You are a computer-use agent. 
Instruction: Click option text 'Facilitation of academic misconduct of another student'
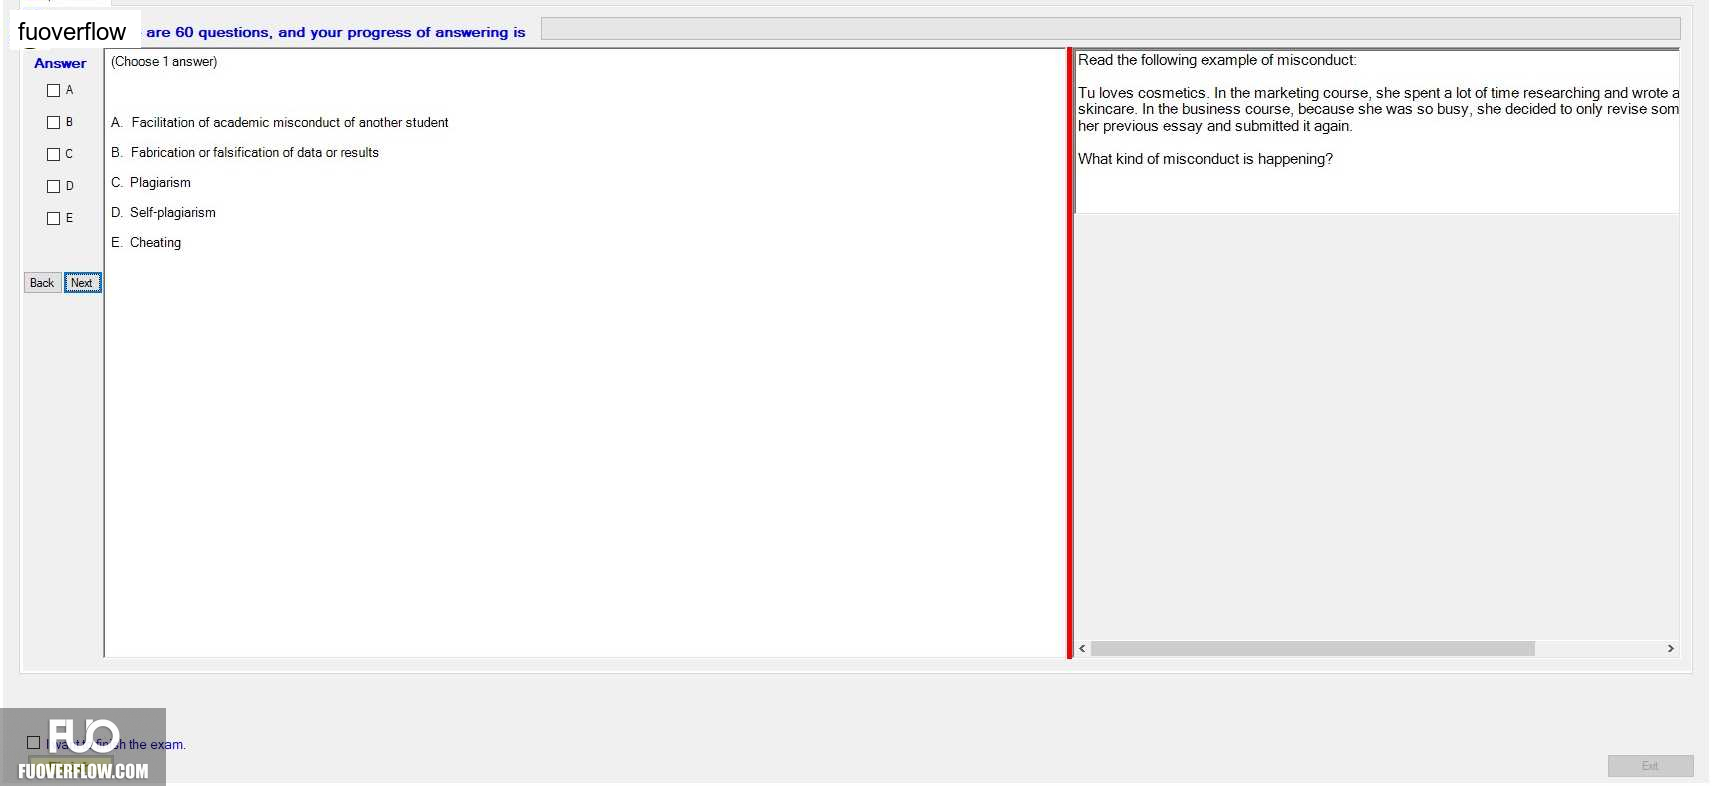tap(290, 123)
